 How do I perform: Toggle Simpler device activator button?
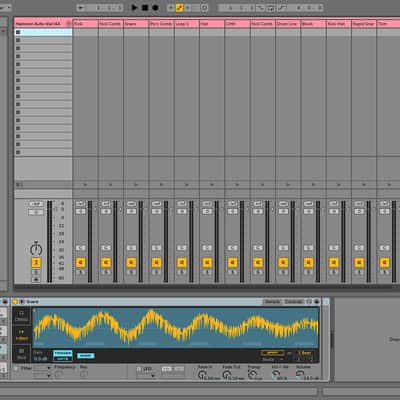15,302
